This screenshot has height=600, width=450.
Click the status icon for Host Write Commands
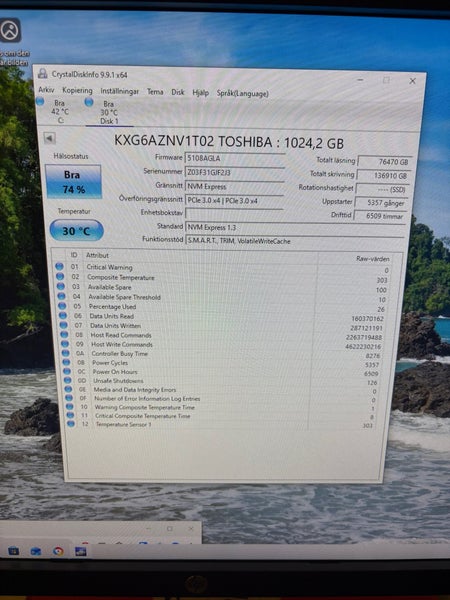65,344
